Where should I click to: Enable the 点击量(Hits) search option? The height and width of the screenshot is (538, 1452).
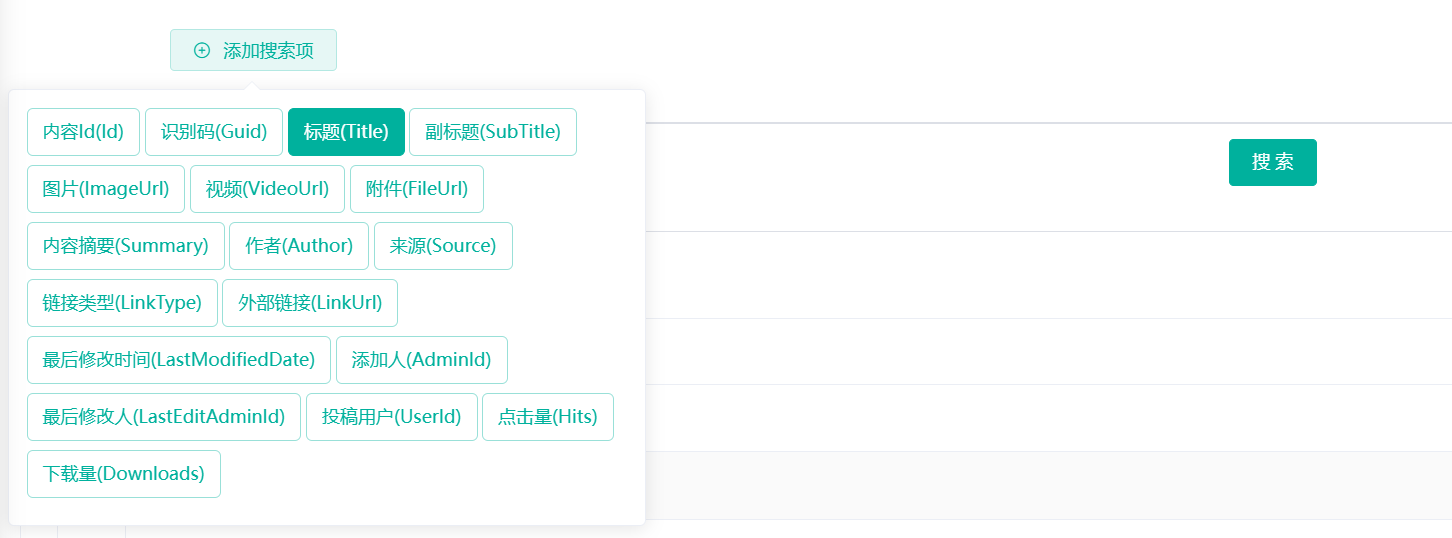point(548,417)
